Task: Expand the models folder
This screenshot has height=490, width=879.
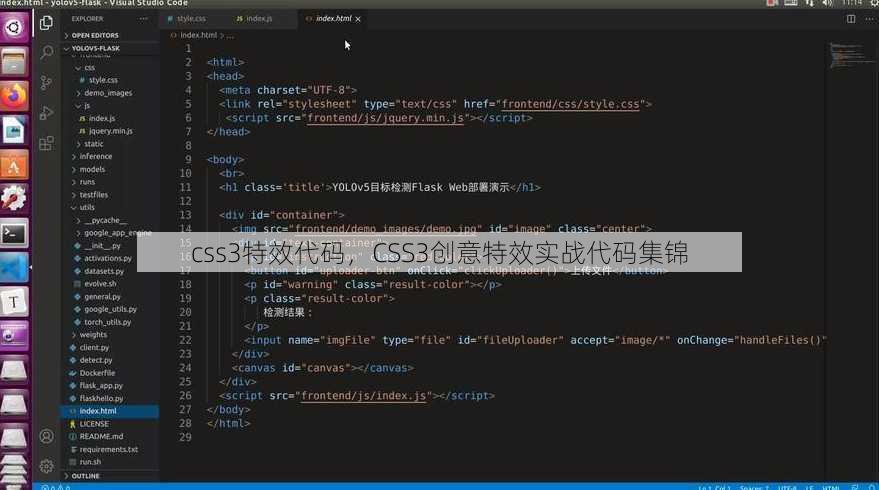Action: coord(92,169)
